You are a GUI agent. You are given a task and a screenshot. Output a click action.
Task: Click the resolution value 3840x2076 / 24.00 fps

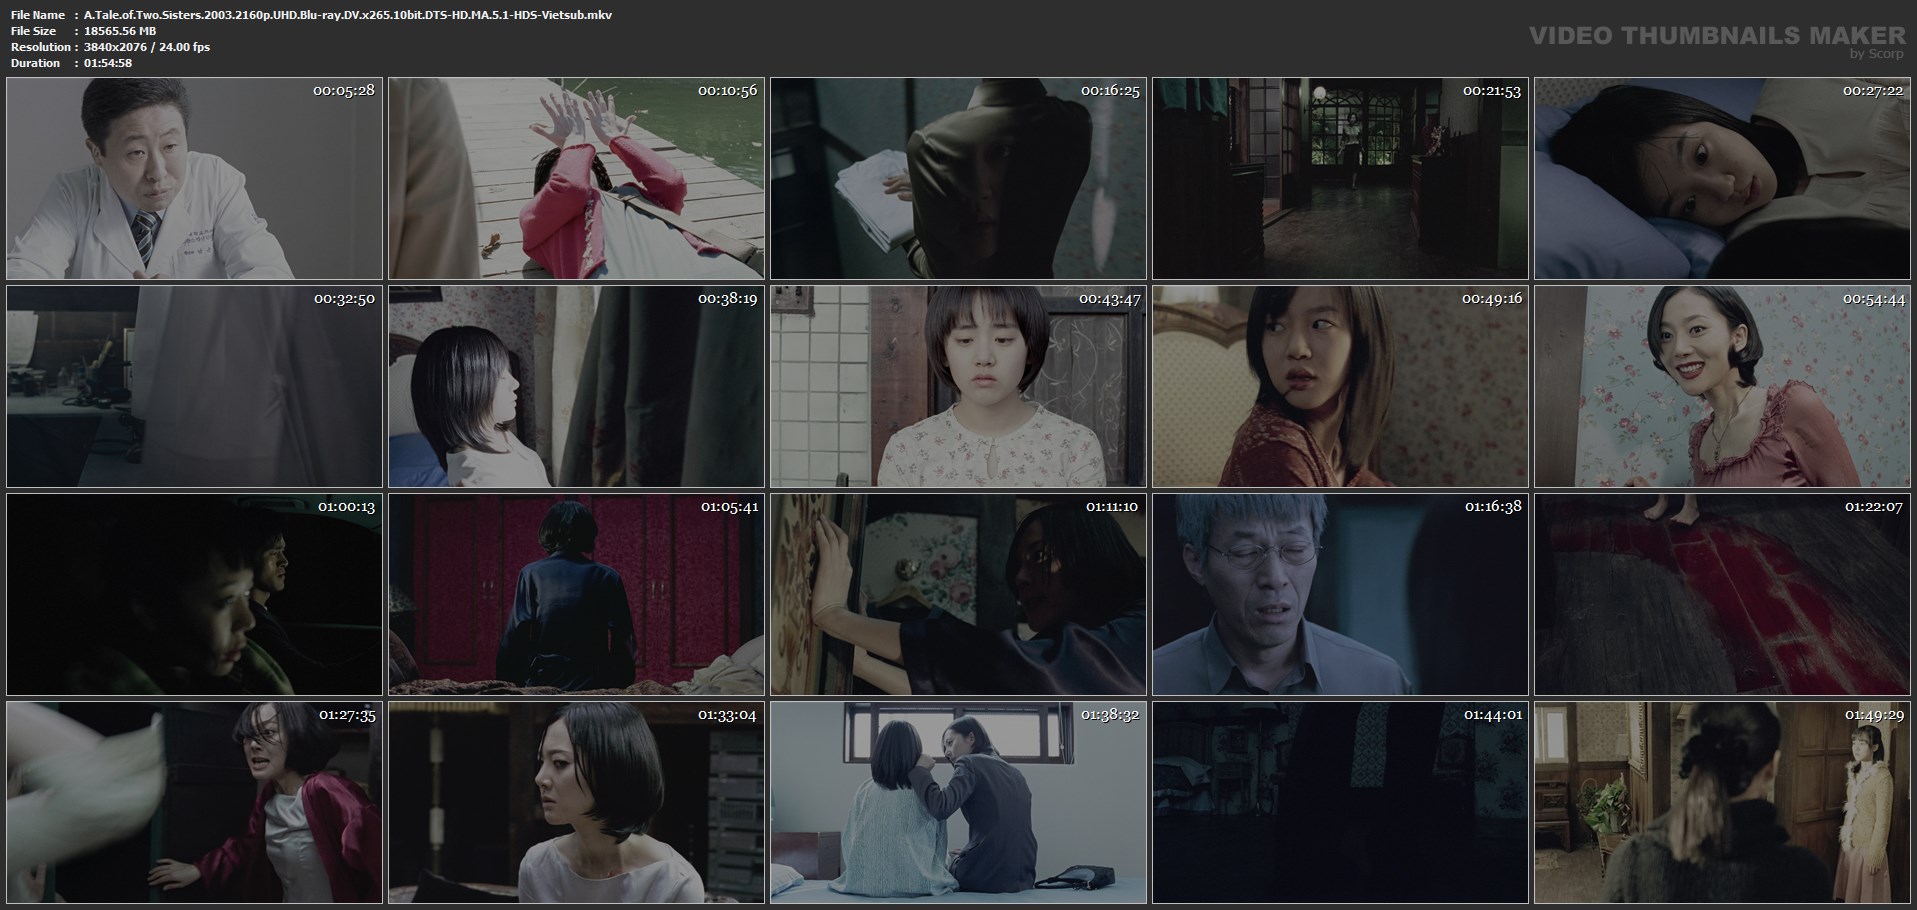[x=147, y=47]
